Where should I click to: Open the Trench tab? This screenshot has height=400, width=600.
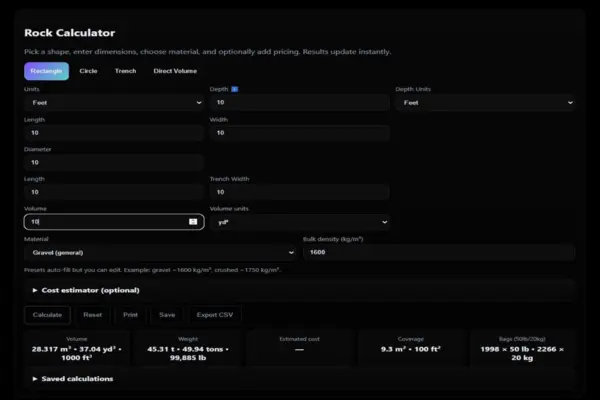(125, 71)
